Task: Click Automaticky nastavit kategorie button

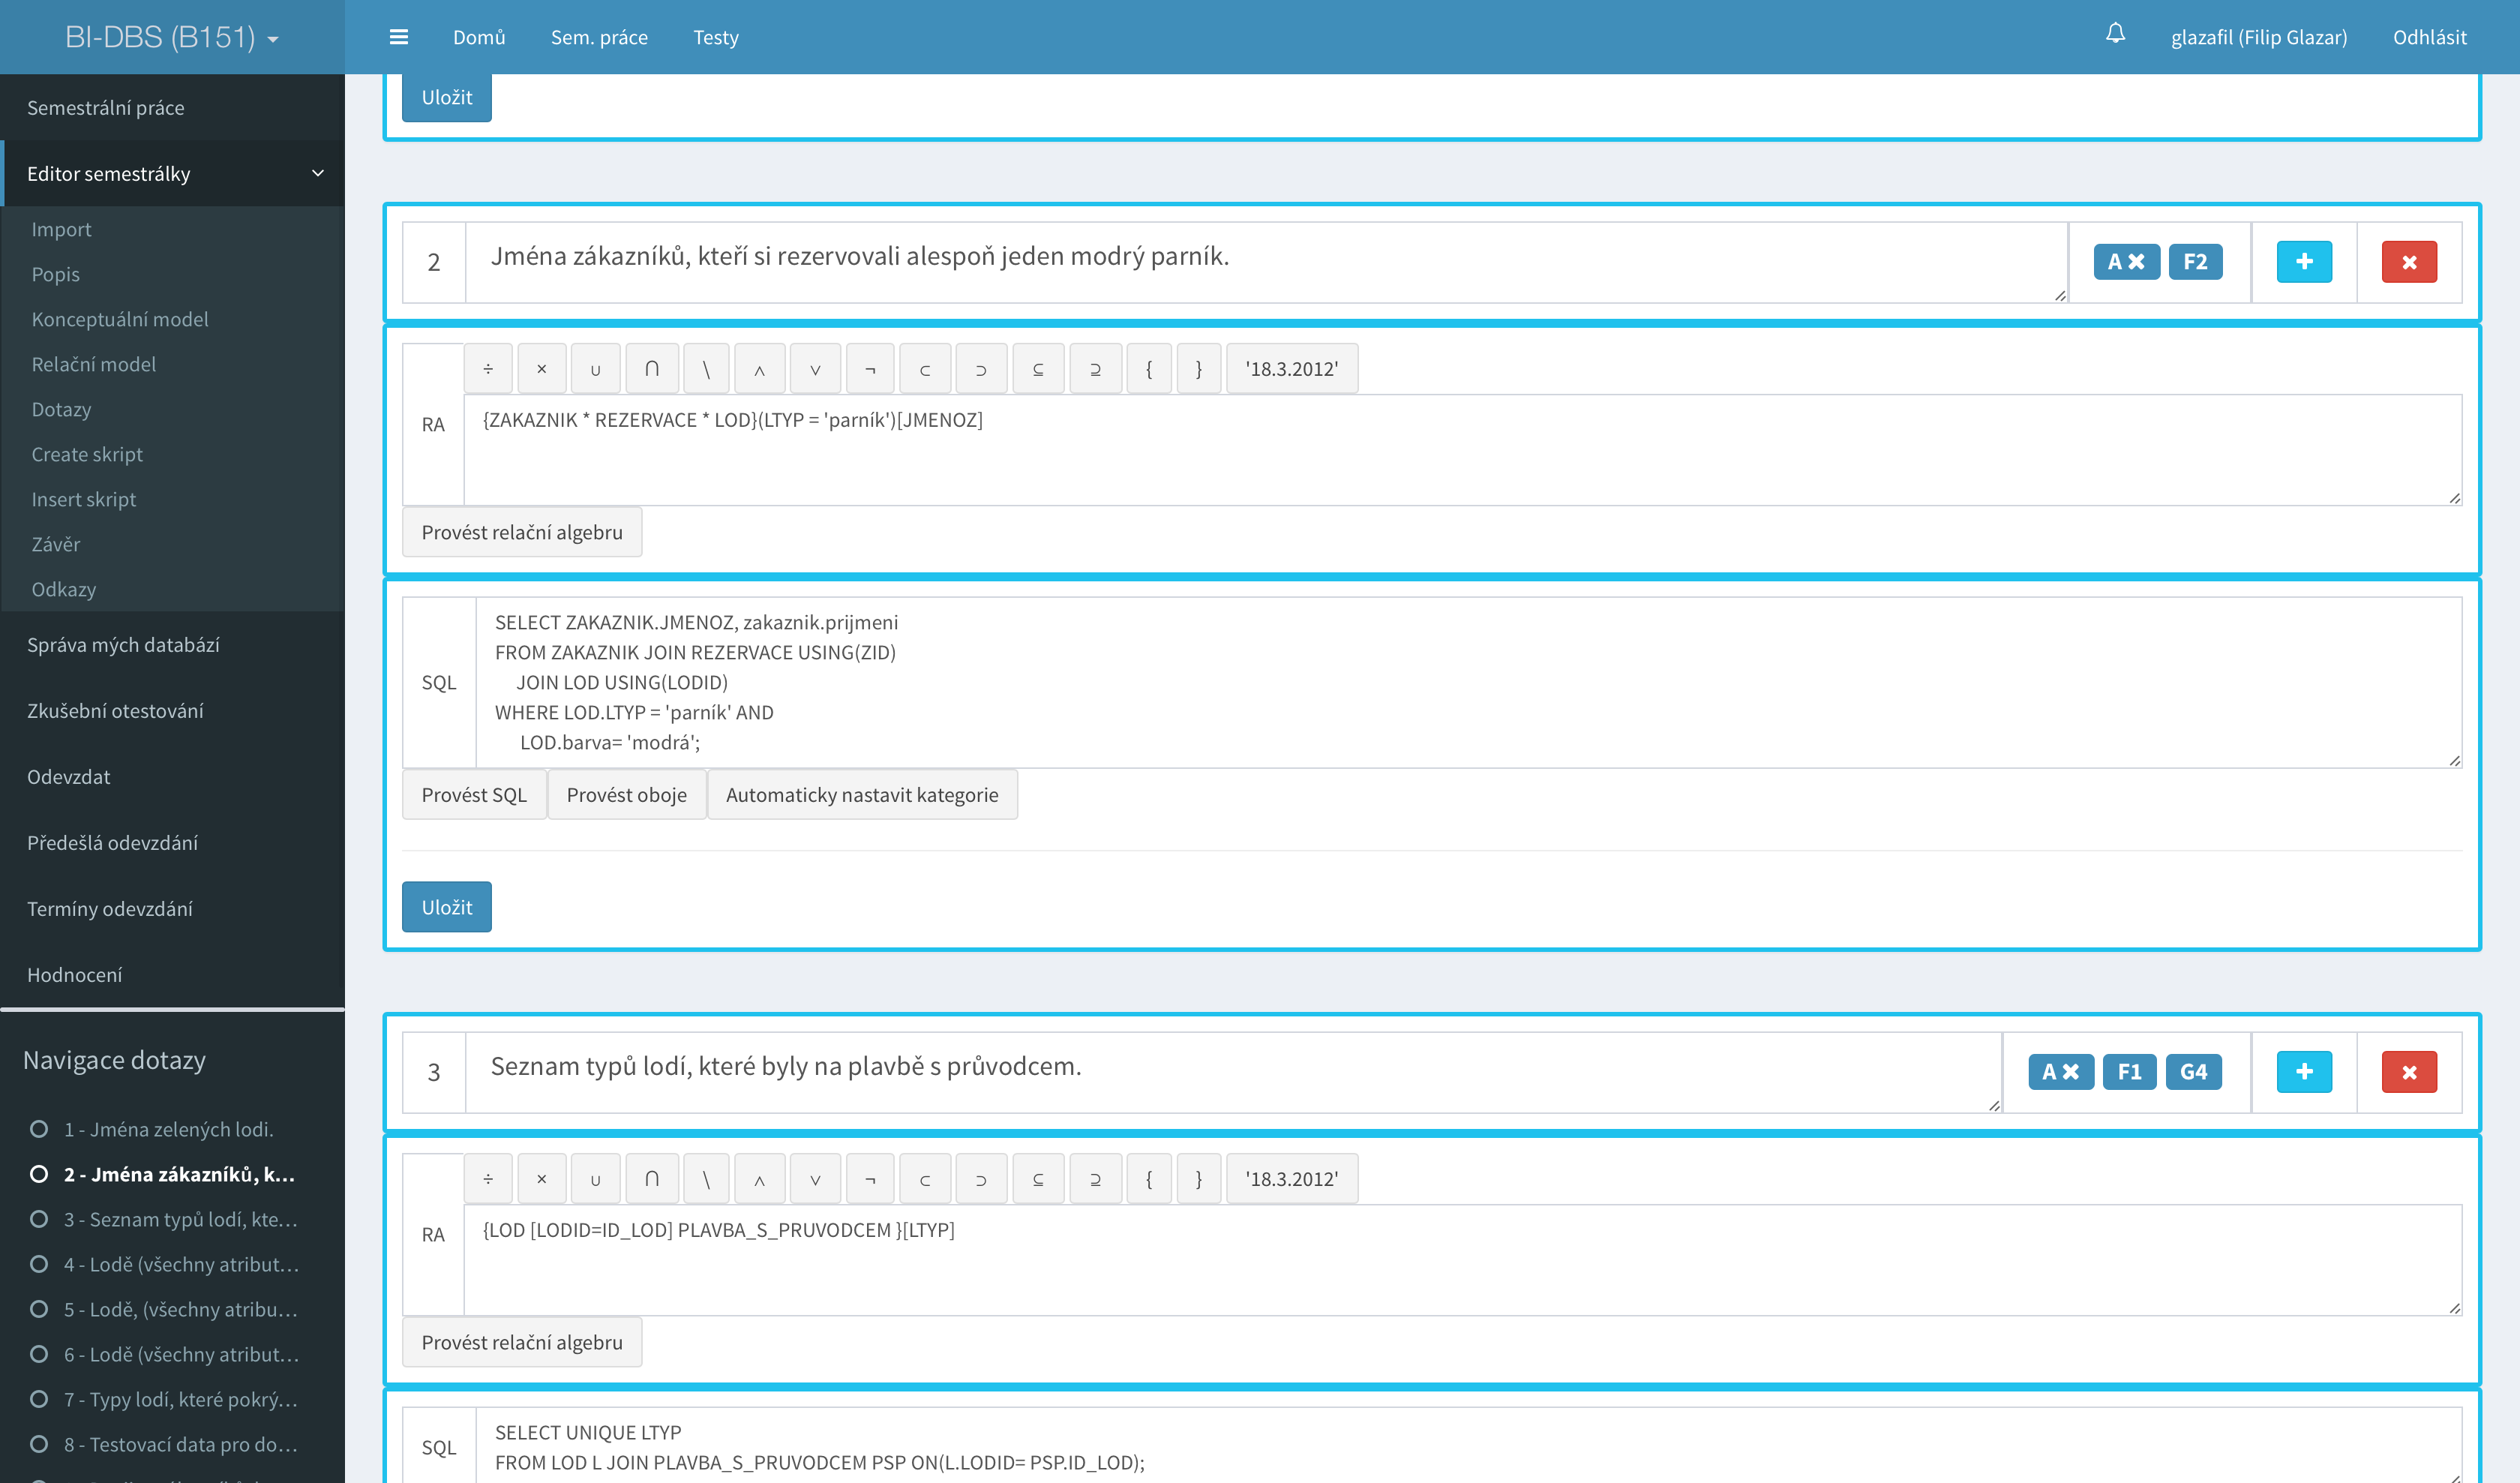Action: click(862, 795)
